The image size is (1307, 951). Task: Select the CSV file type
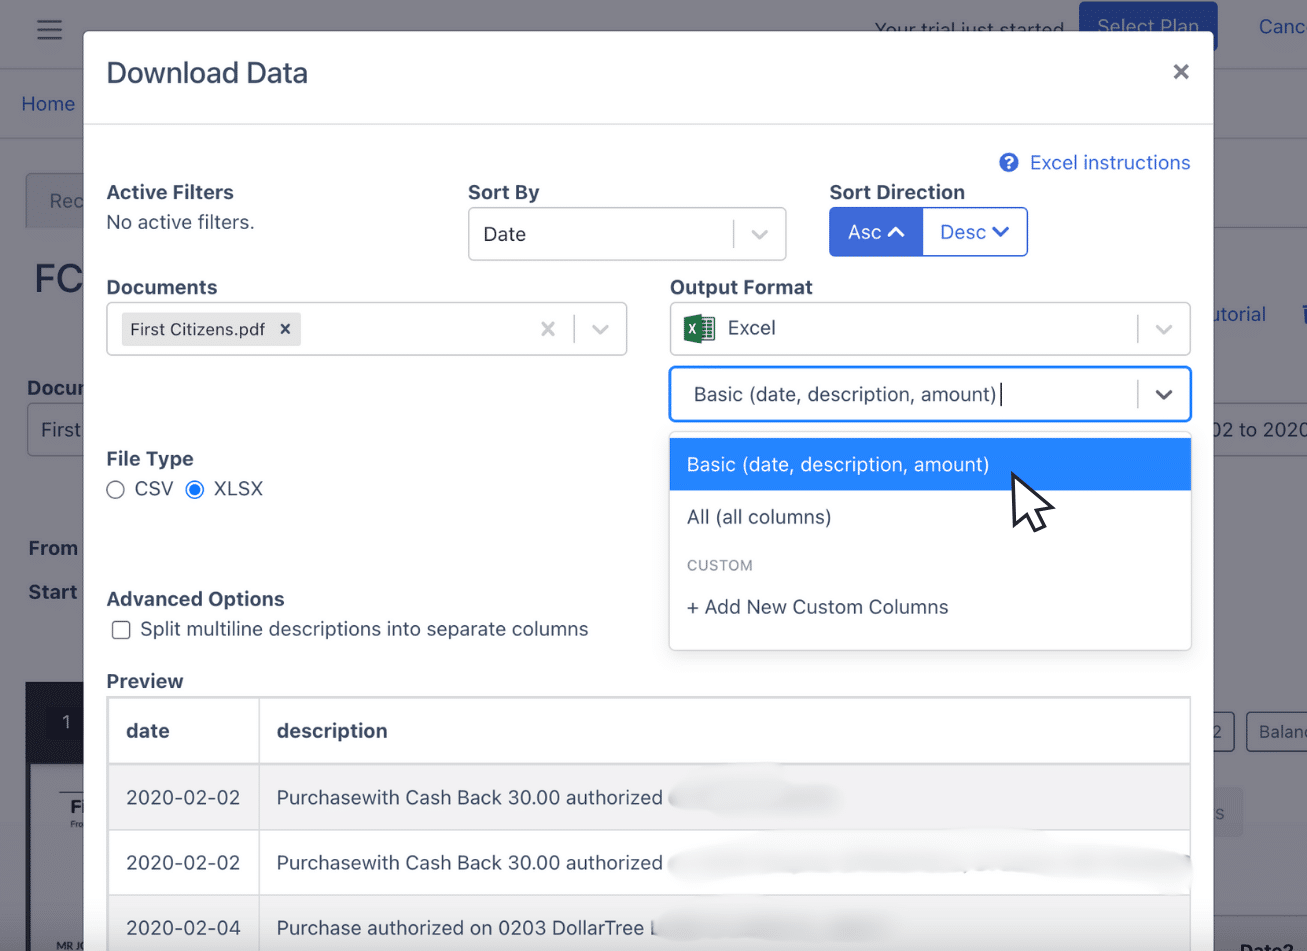point(116,489)
